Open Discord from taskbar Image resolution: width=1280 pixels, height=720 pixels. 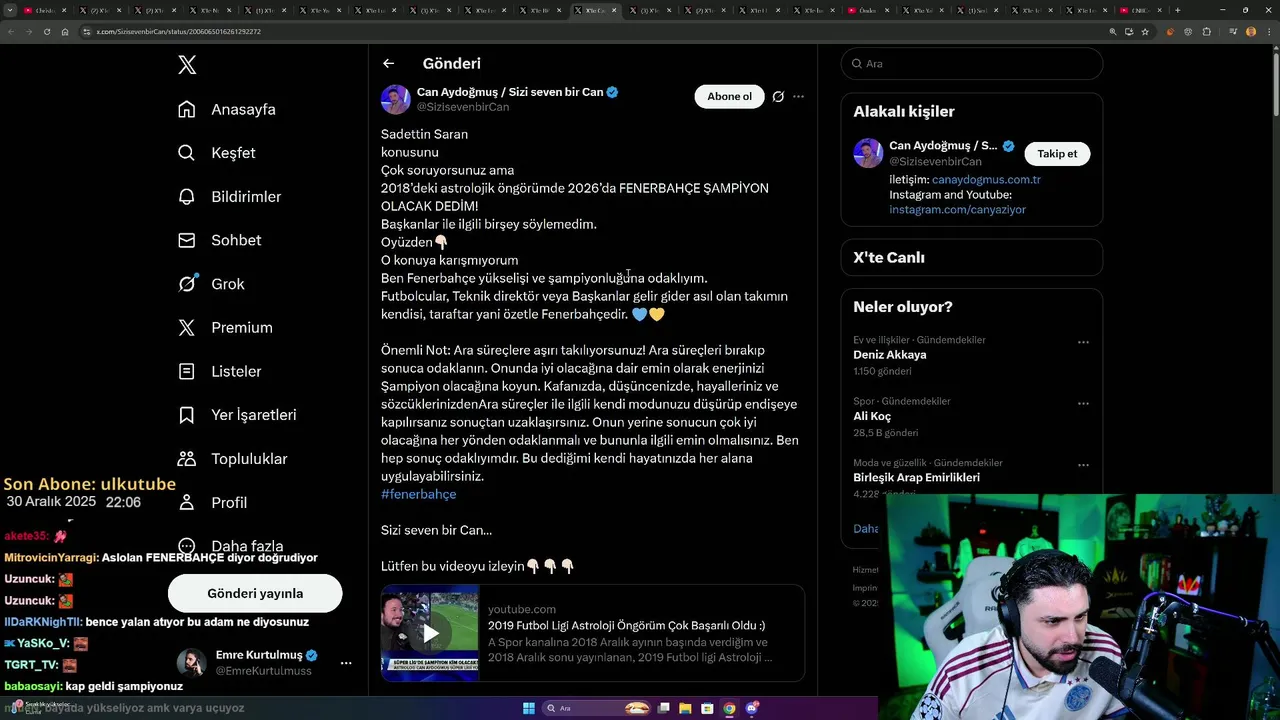click(x=752, y=708)
